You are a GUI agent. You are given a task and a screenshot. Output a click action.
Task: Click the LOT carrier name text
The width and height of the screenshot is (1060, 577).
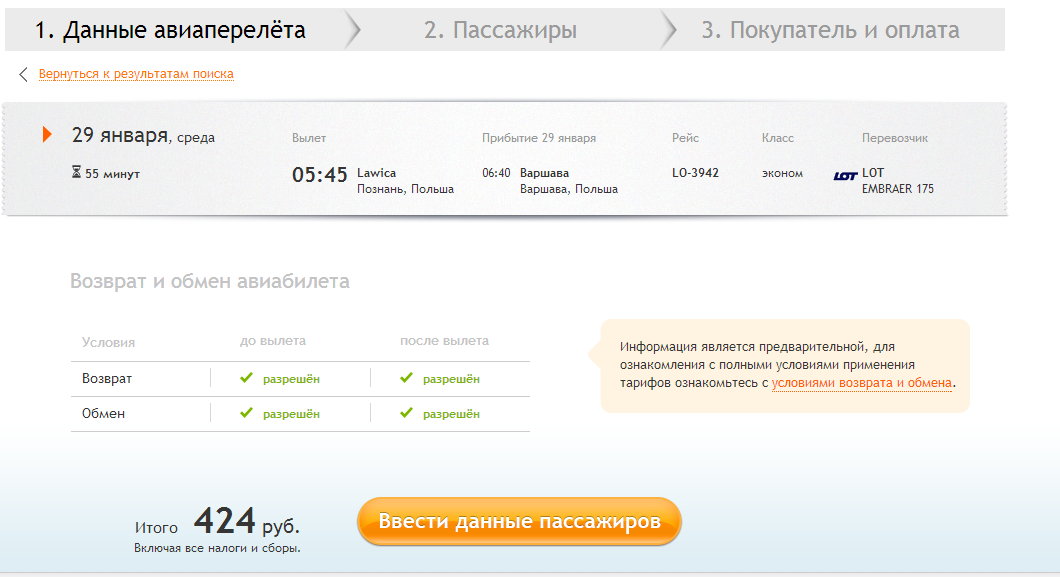(x=873, y=173)
